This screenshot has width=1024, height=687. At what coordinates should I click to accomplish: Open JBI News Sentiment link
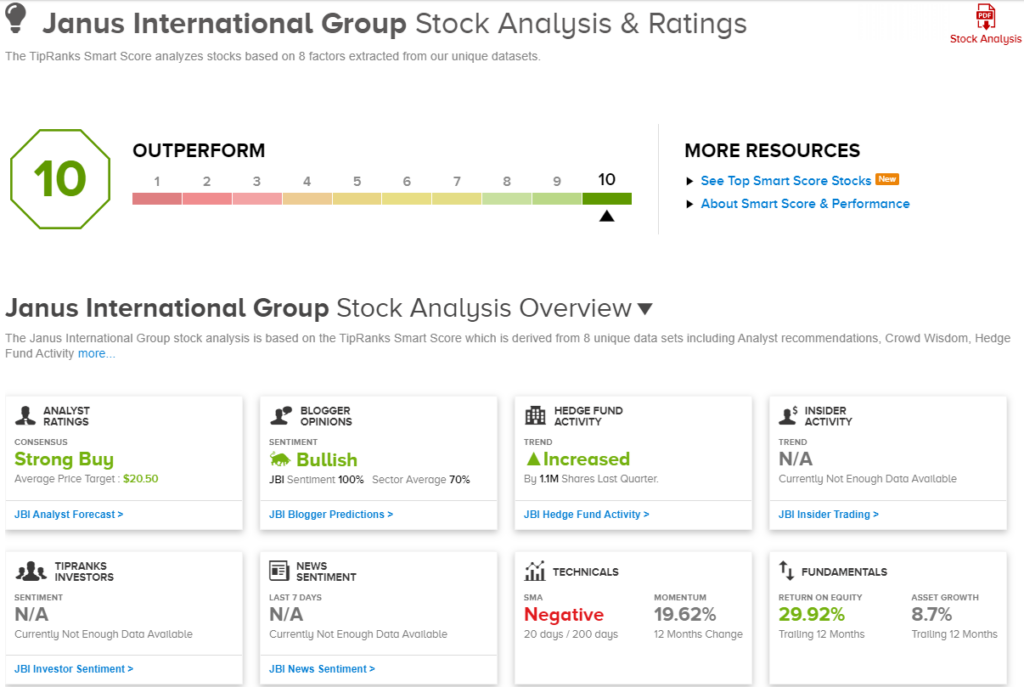322,669
